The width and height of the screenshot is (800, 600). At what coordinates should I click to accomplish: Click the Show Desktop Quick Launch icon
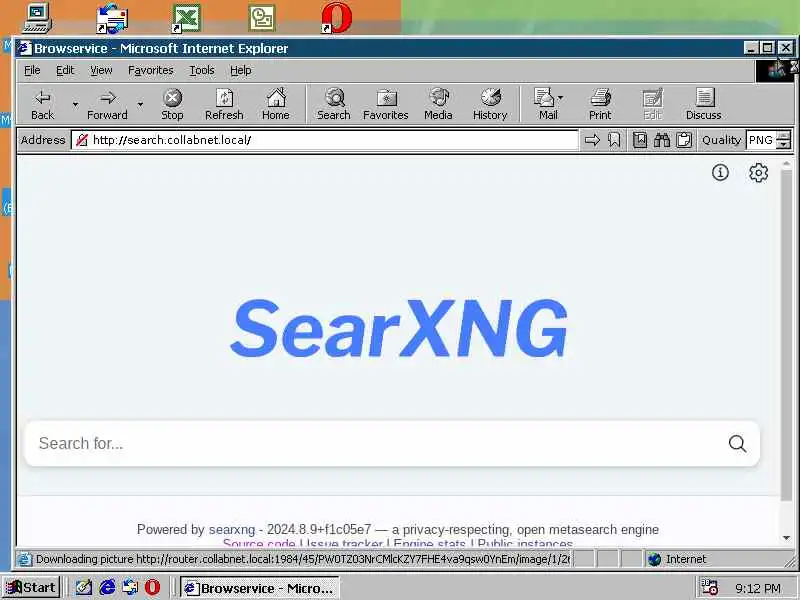coord(84,587)
